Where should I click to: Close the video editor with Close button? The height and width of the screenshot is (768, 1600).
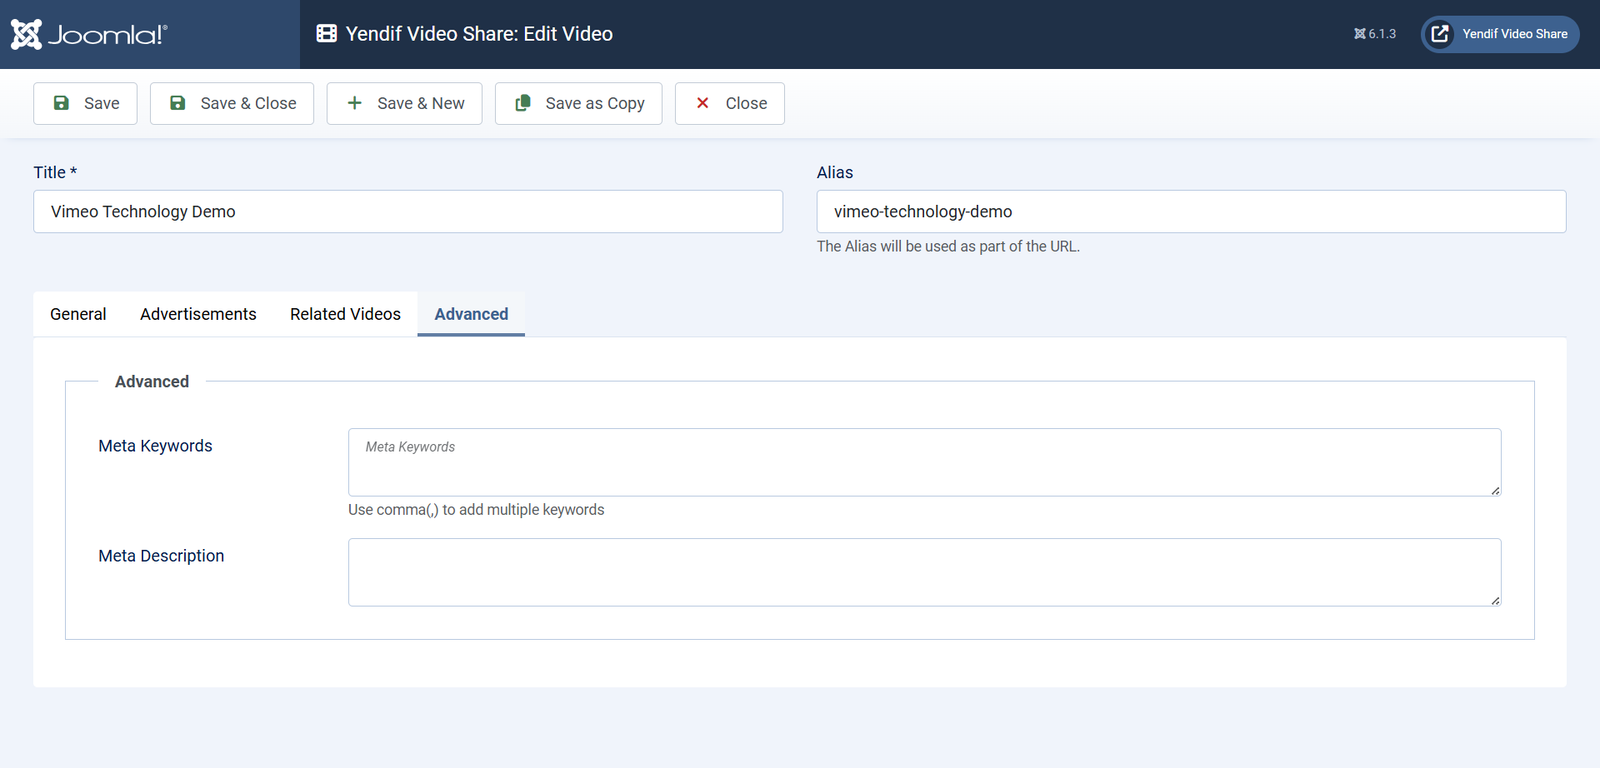click(730, 103)
